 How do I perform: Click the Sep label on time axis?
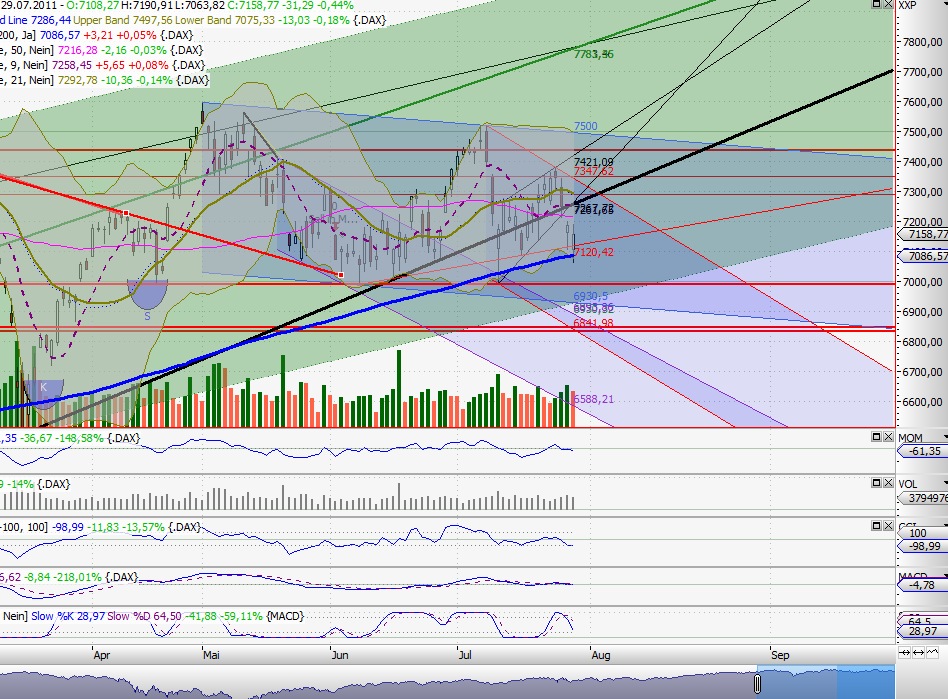tap(780, 655)
